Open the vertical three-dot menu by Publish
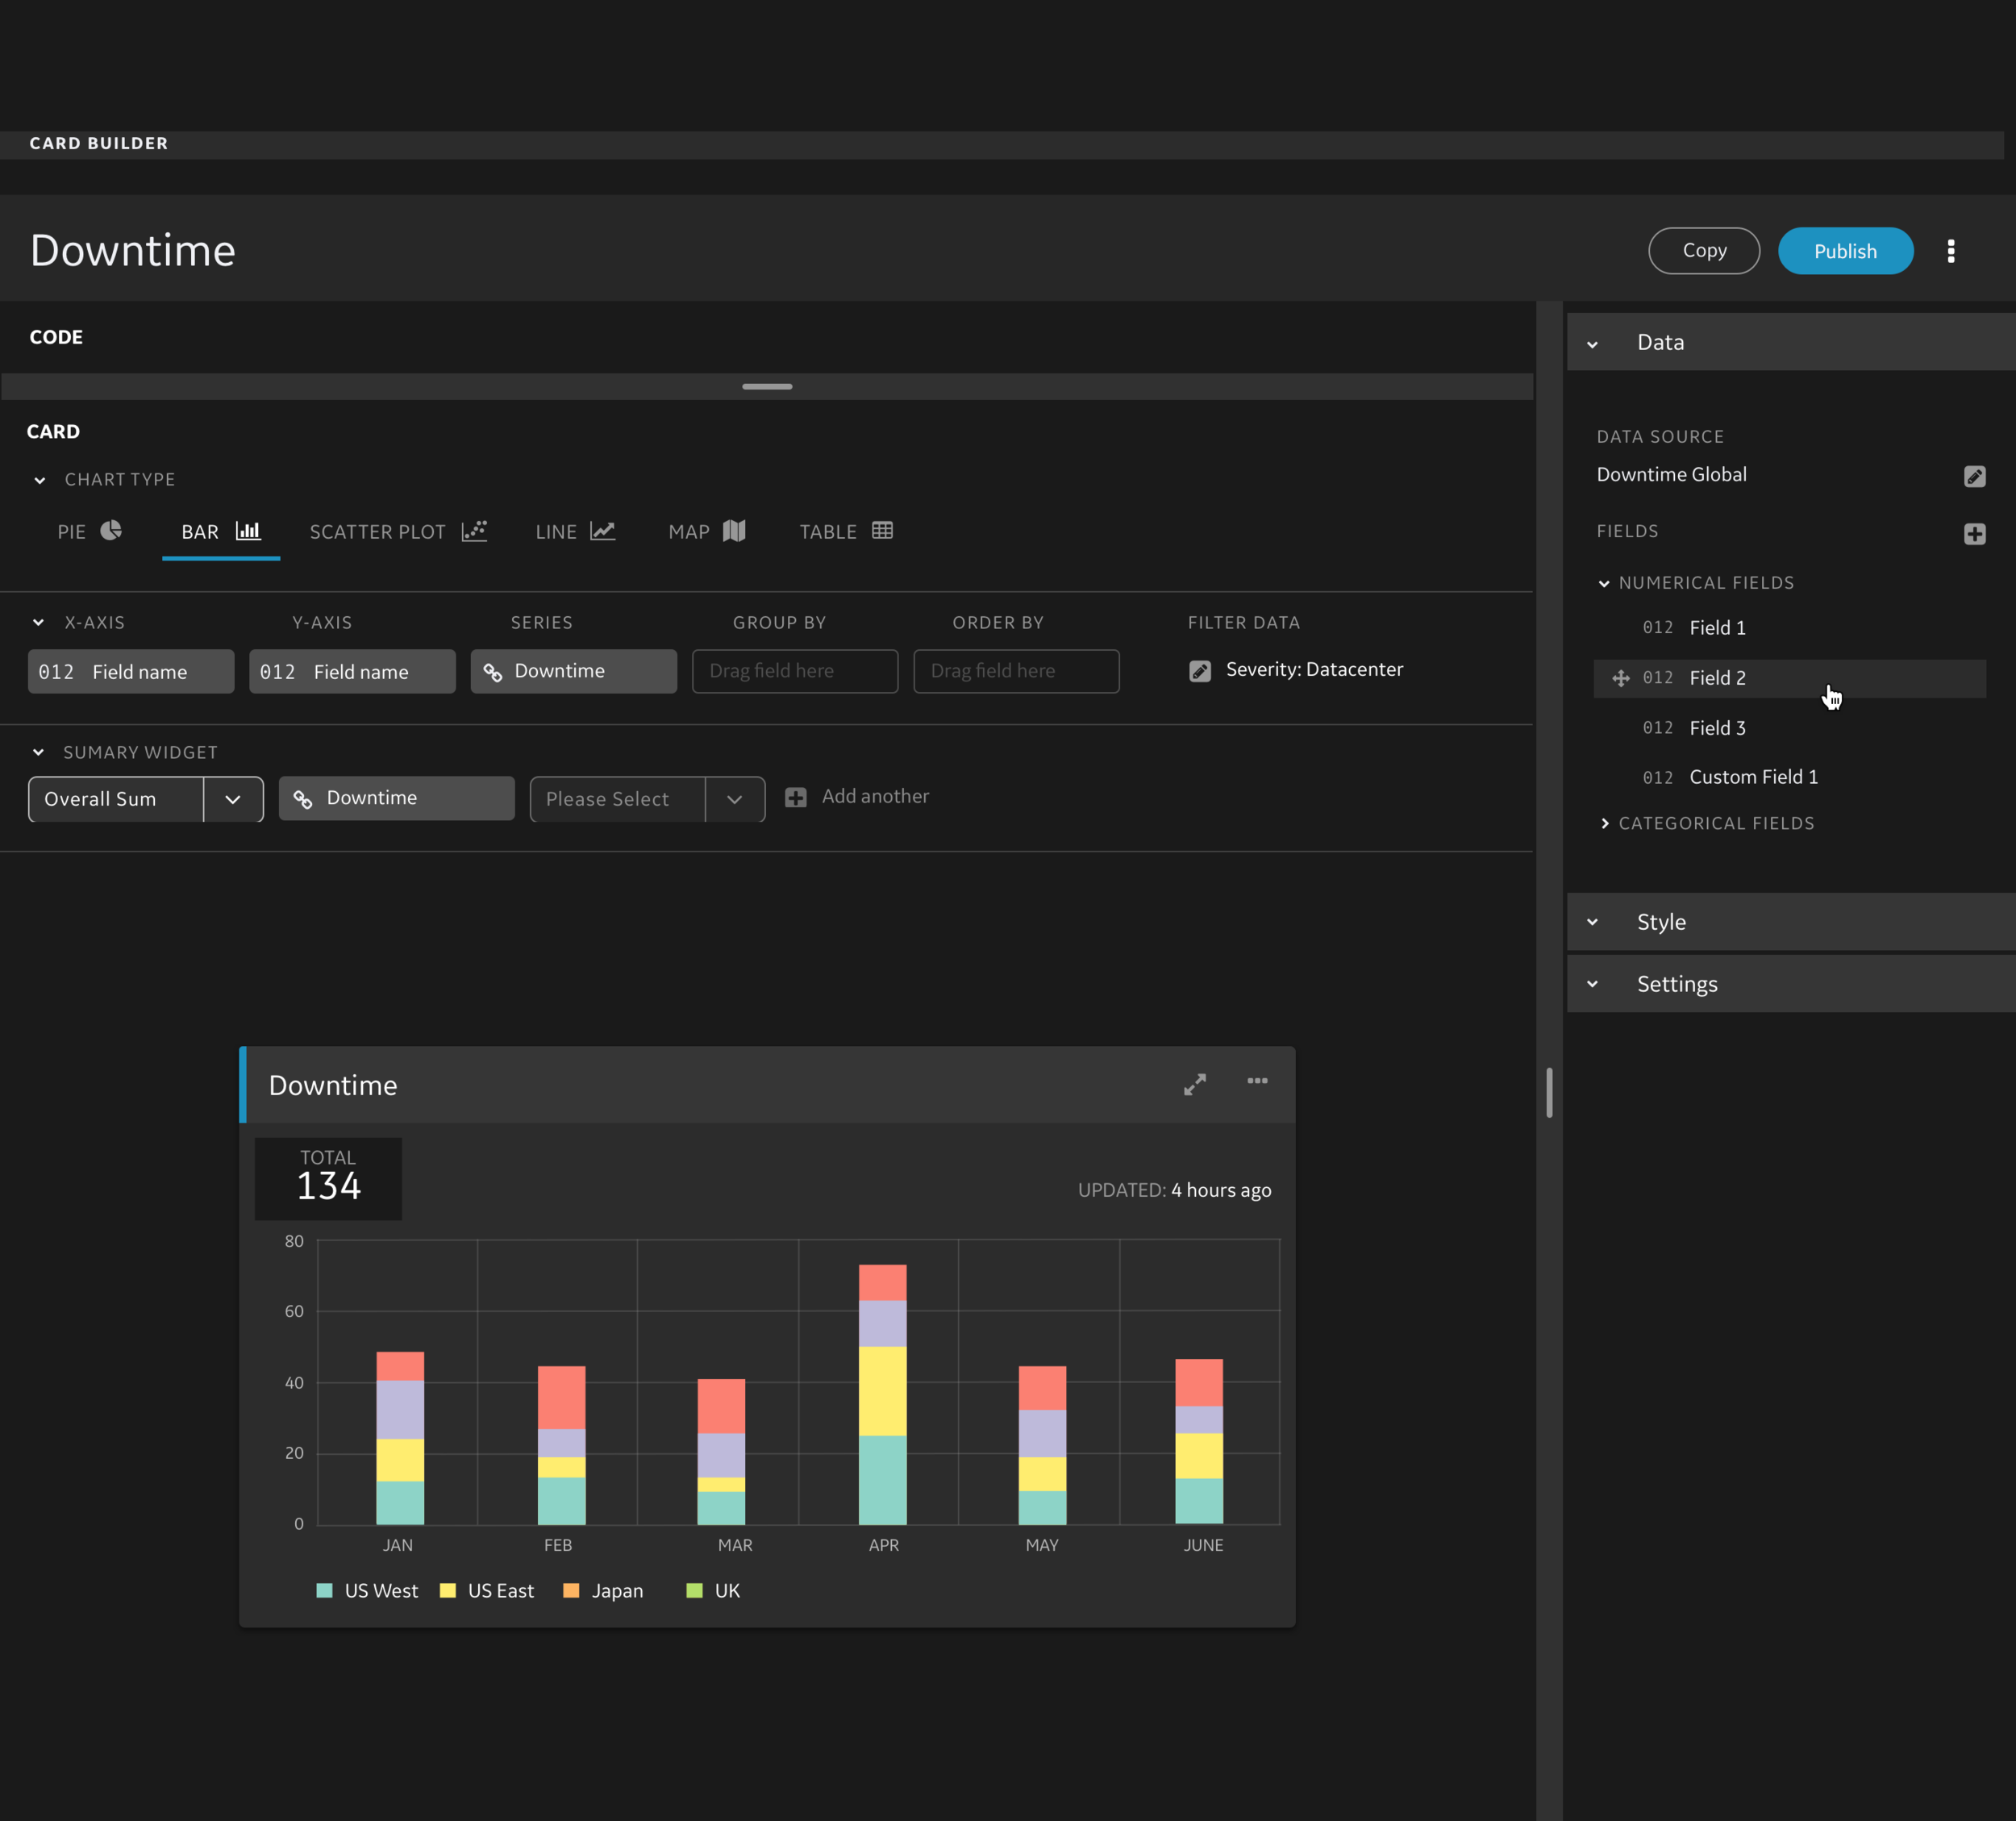This screenshot has height=1821, width=2016. point(1950,251)
